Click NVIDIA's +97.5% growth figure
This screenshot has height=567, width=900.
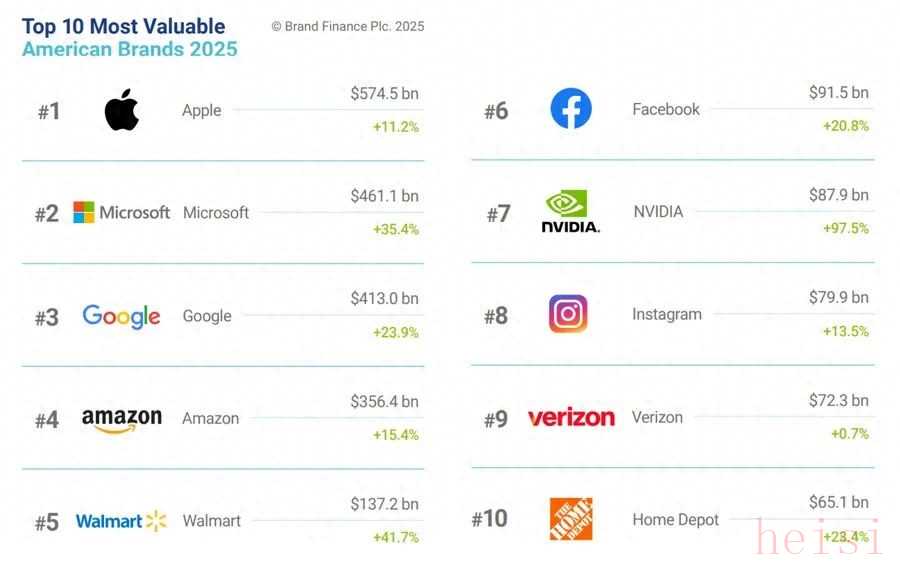[845, 229]
